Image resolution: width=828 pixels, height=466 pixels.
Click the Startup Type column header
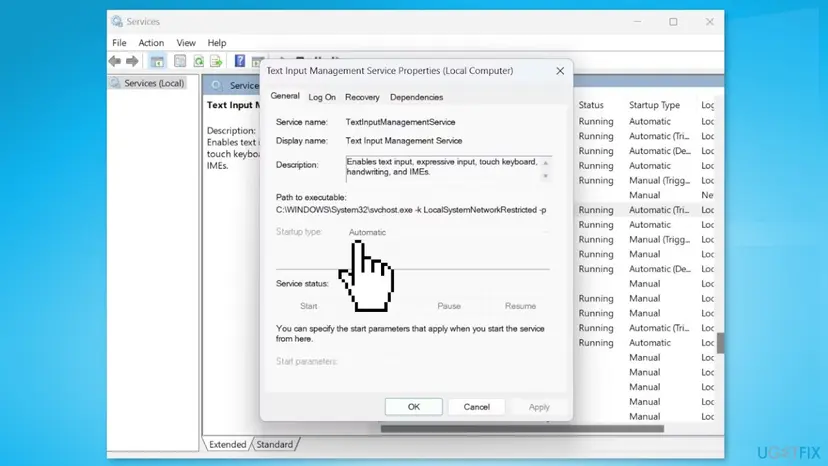click(654, 105)
